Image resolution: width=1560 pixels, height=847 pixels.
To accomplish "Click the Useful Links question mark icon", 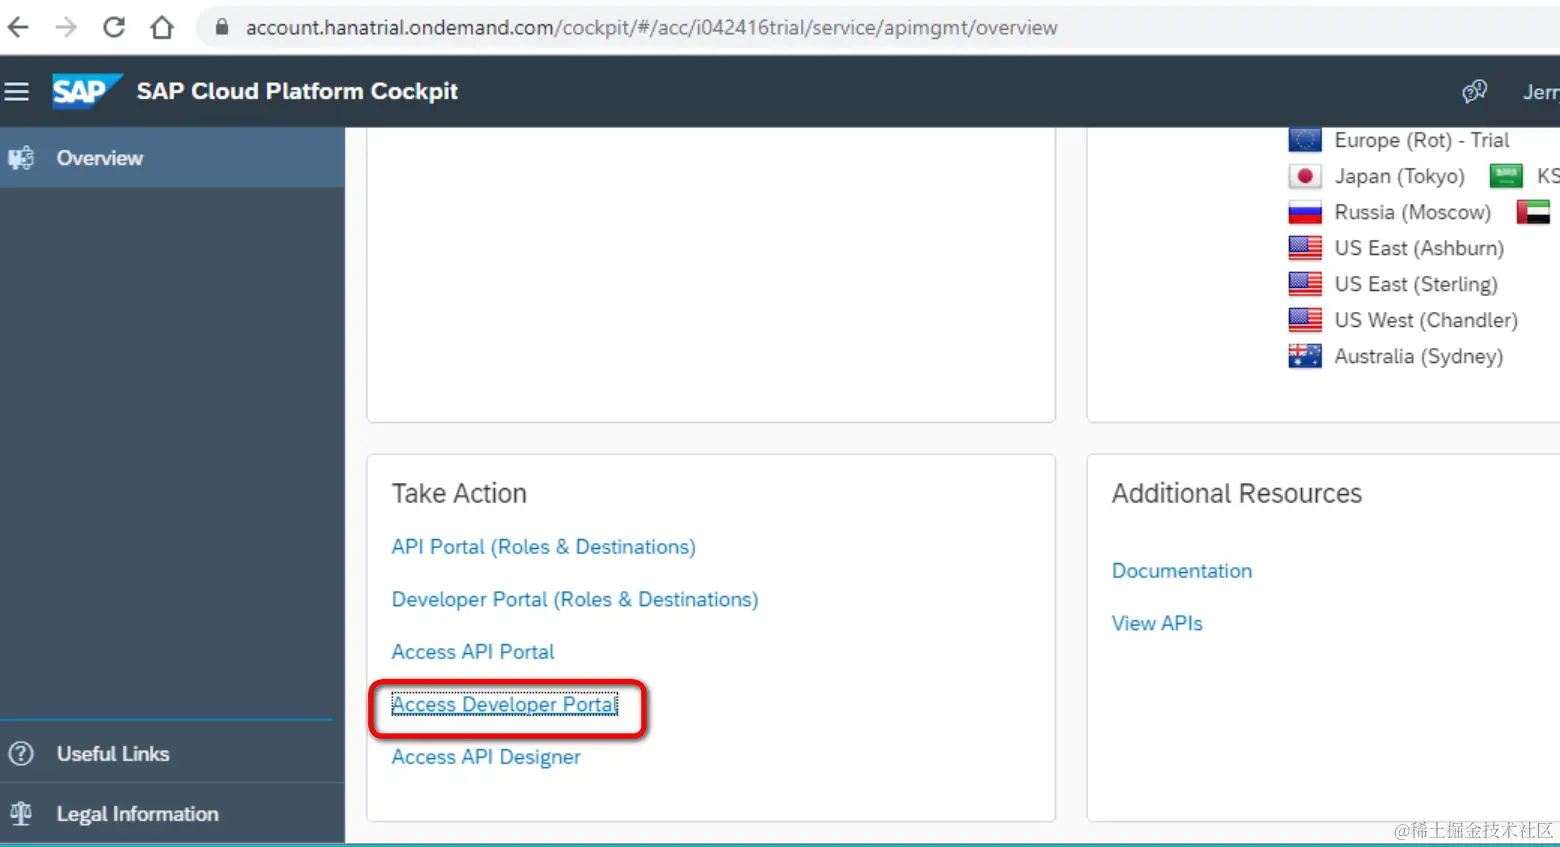I will pyautogui.click(x=21, y=754).
